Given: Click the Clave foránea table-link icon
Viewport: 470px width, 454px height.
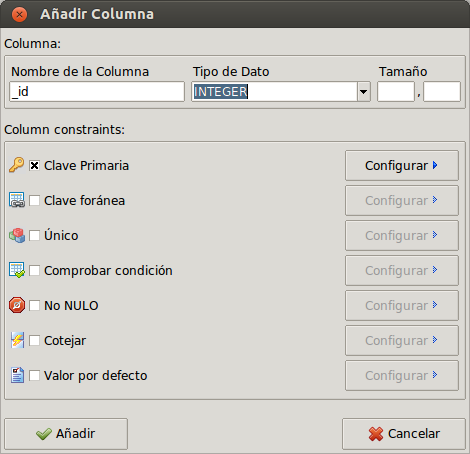Looking at the screenshot, I should pyautogui.click(x=17, y=200).
